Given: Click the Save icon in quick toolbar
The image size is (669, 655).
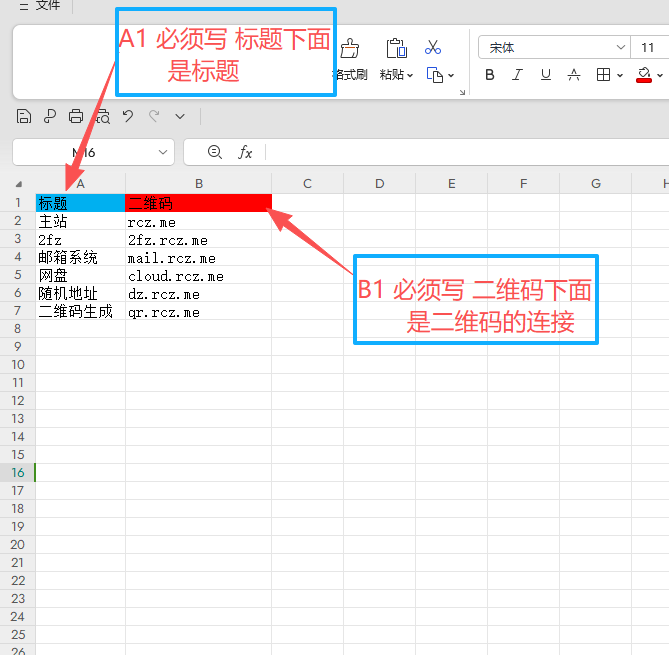Looking at the screenshot, I should point(24,116).
